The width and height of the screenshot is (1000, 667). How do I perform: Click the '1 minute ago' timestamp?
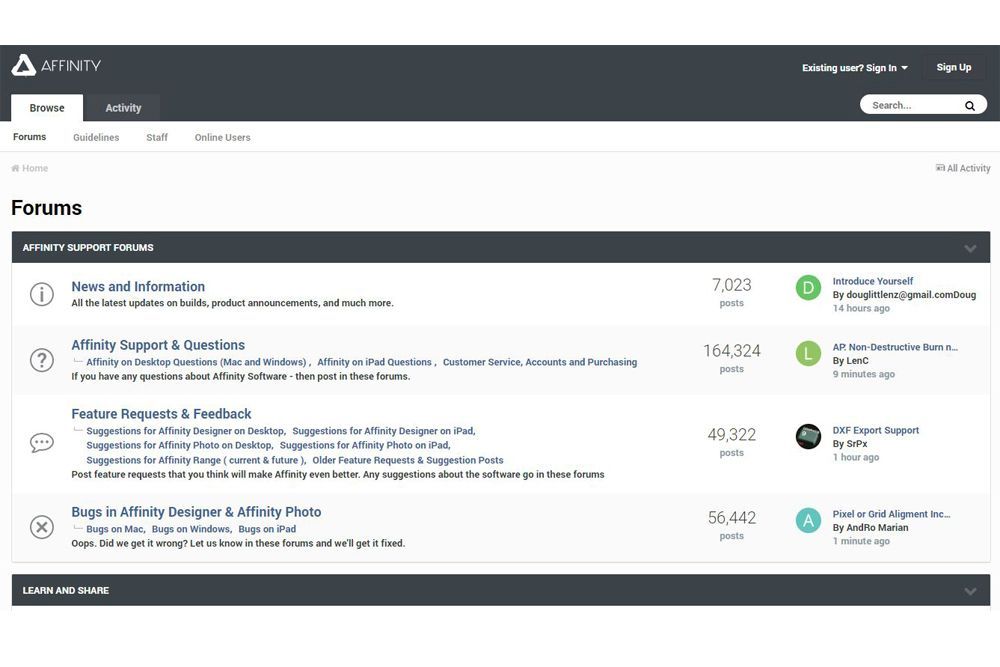[x=861, y=541]
